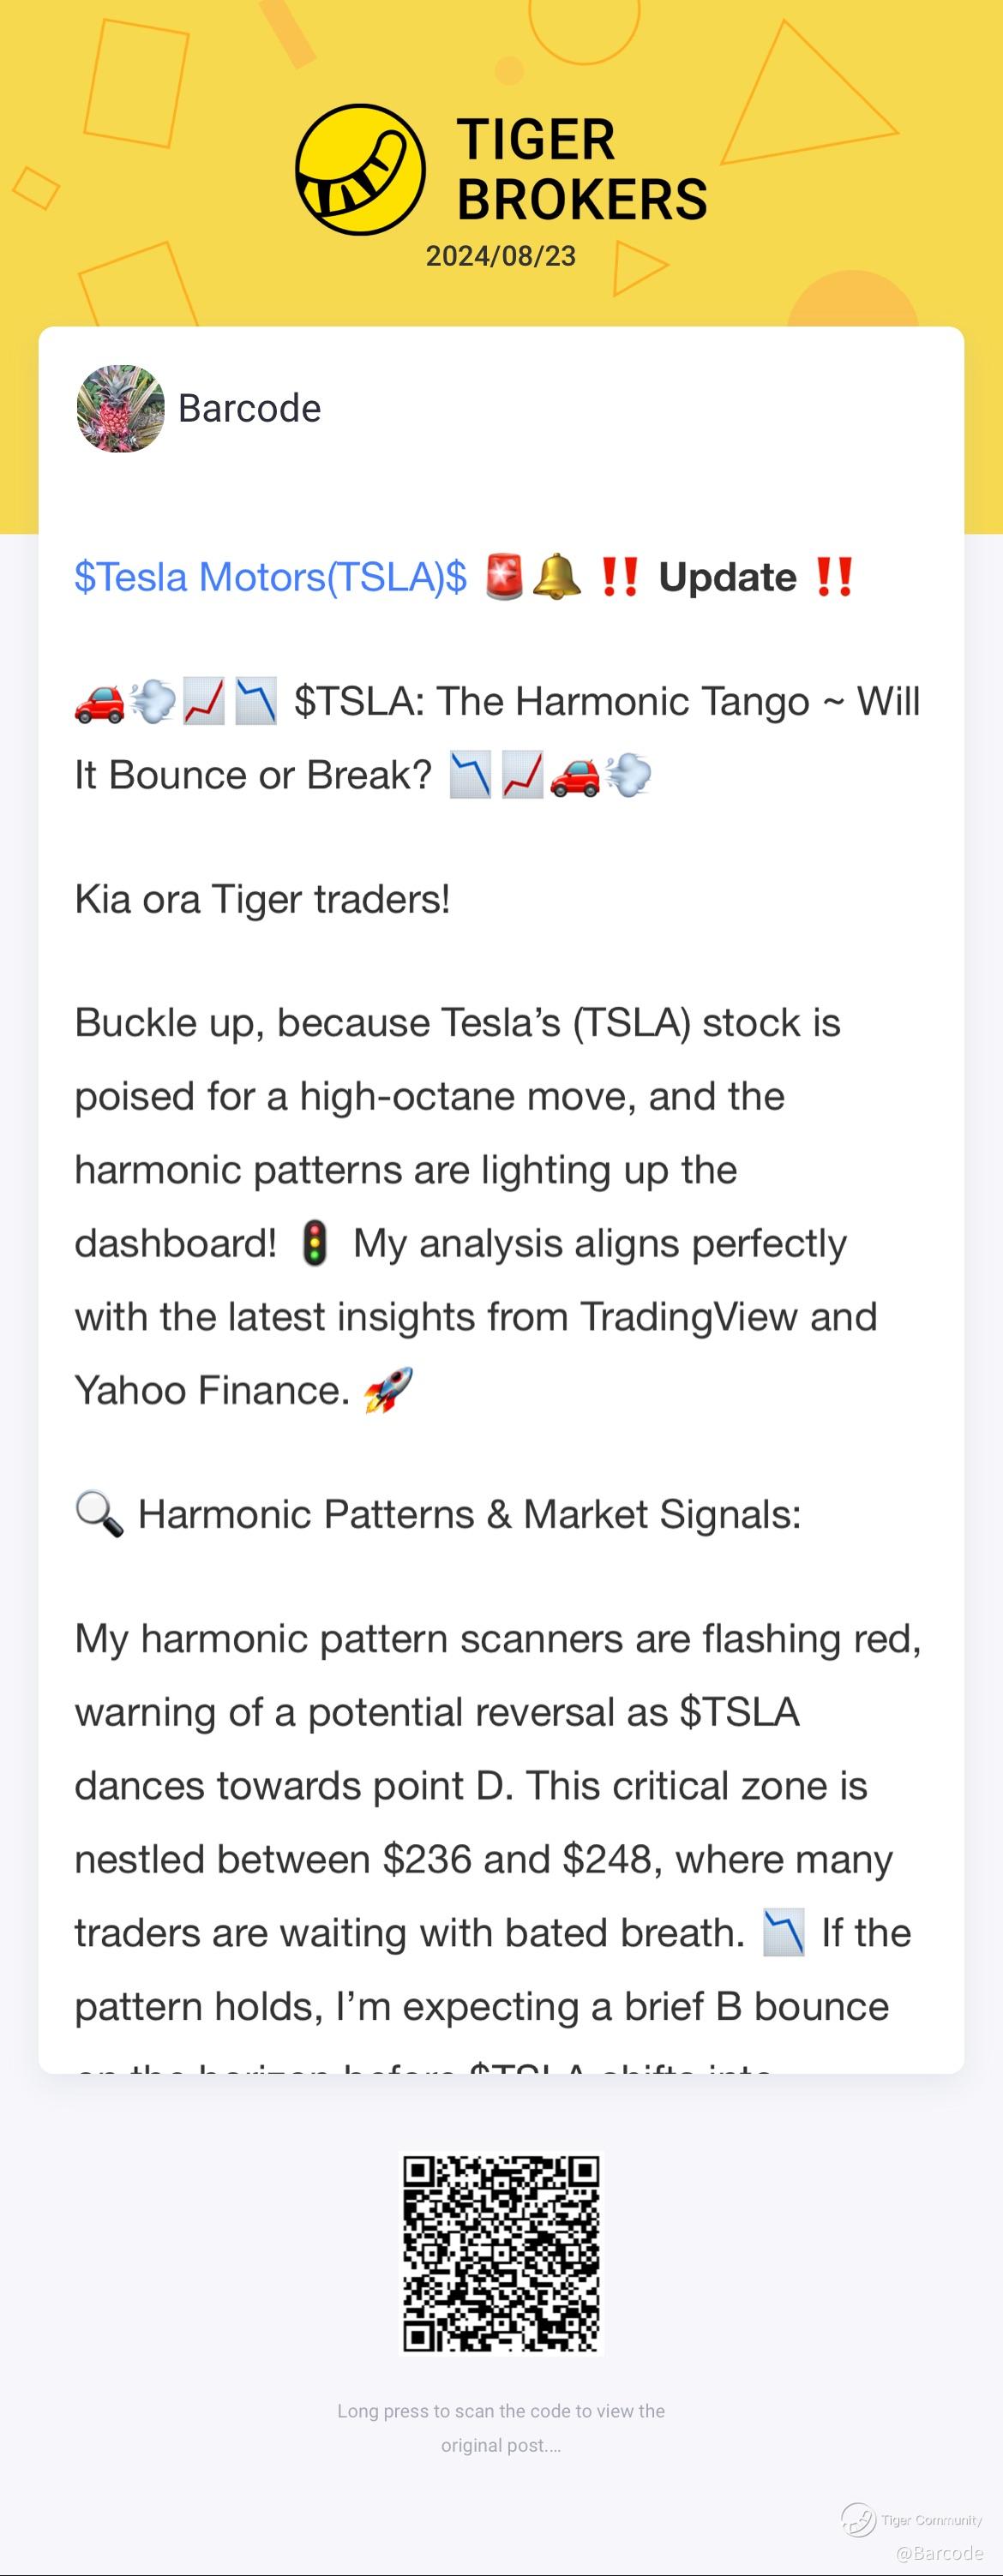Click the traffic light emoji

tap(315, 1243)
